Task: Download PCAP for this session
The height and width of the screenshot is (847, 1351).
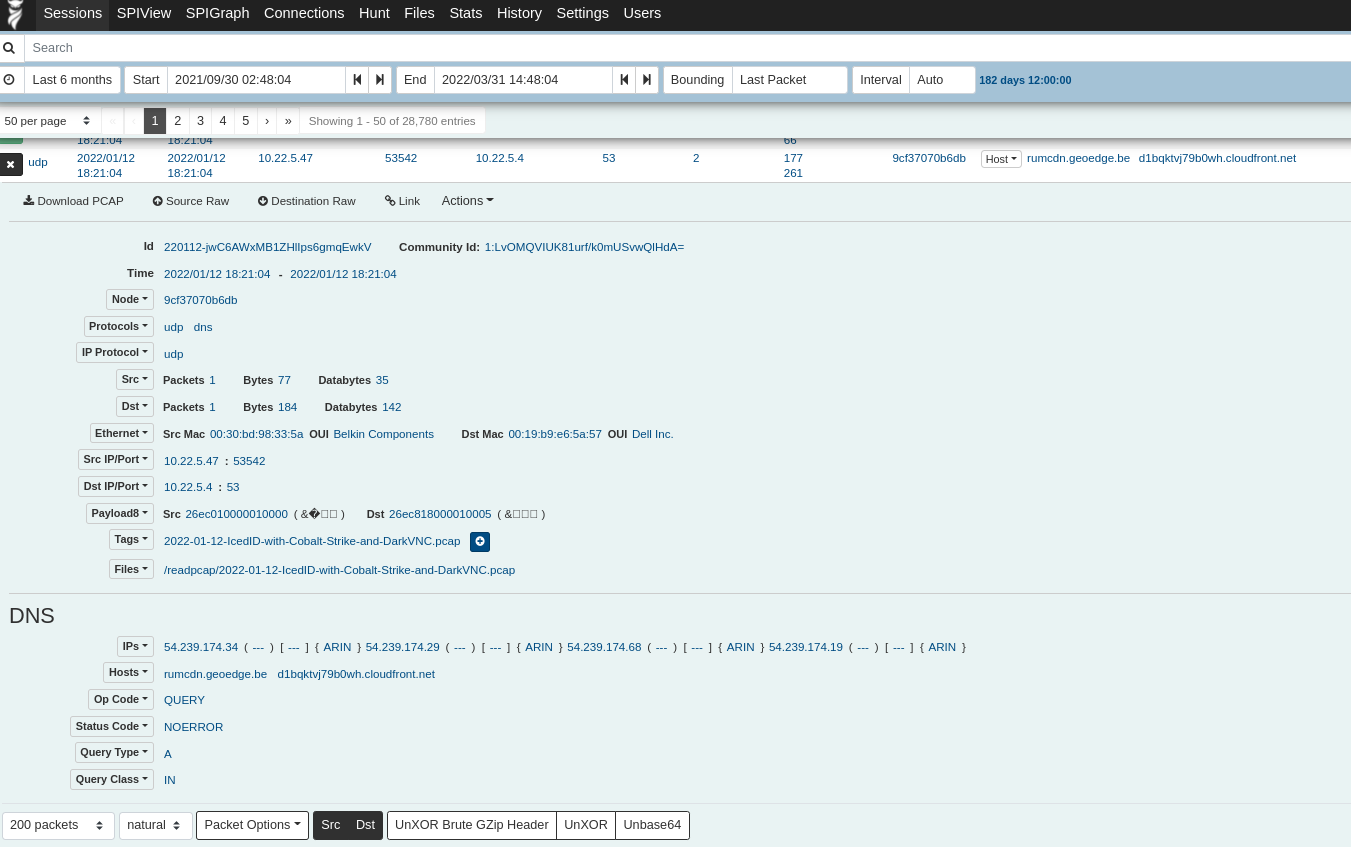Action: [x=74, y=201]
